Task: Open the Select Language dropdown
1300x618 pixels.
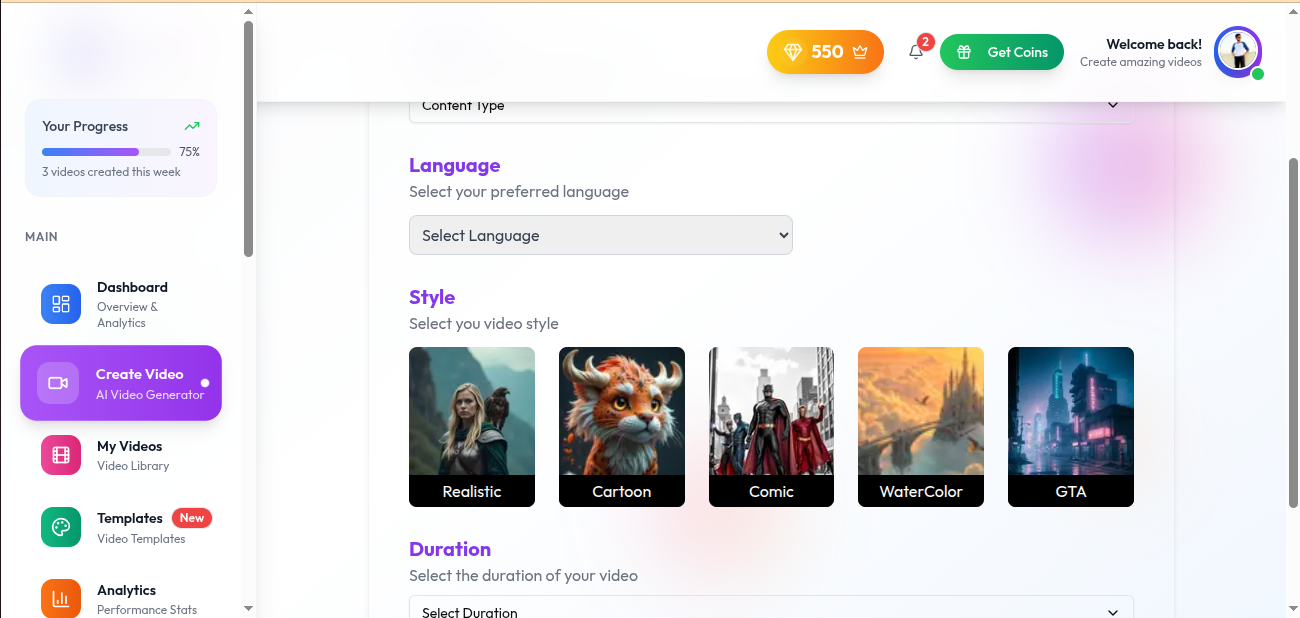Action: [601, 235]
